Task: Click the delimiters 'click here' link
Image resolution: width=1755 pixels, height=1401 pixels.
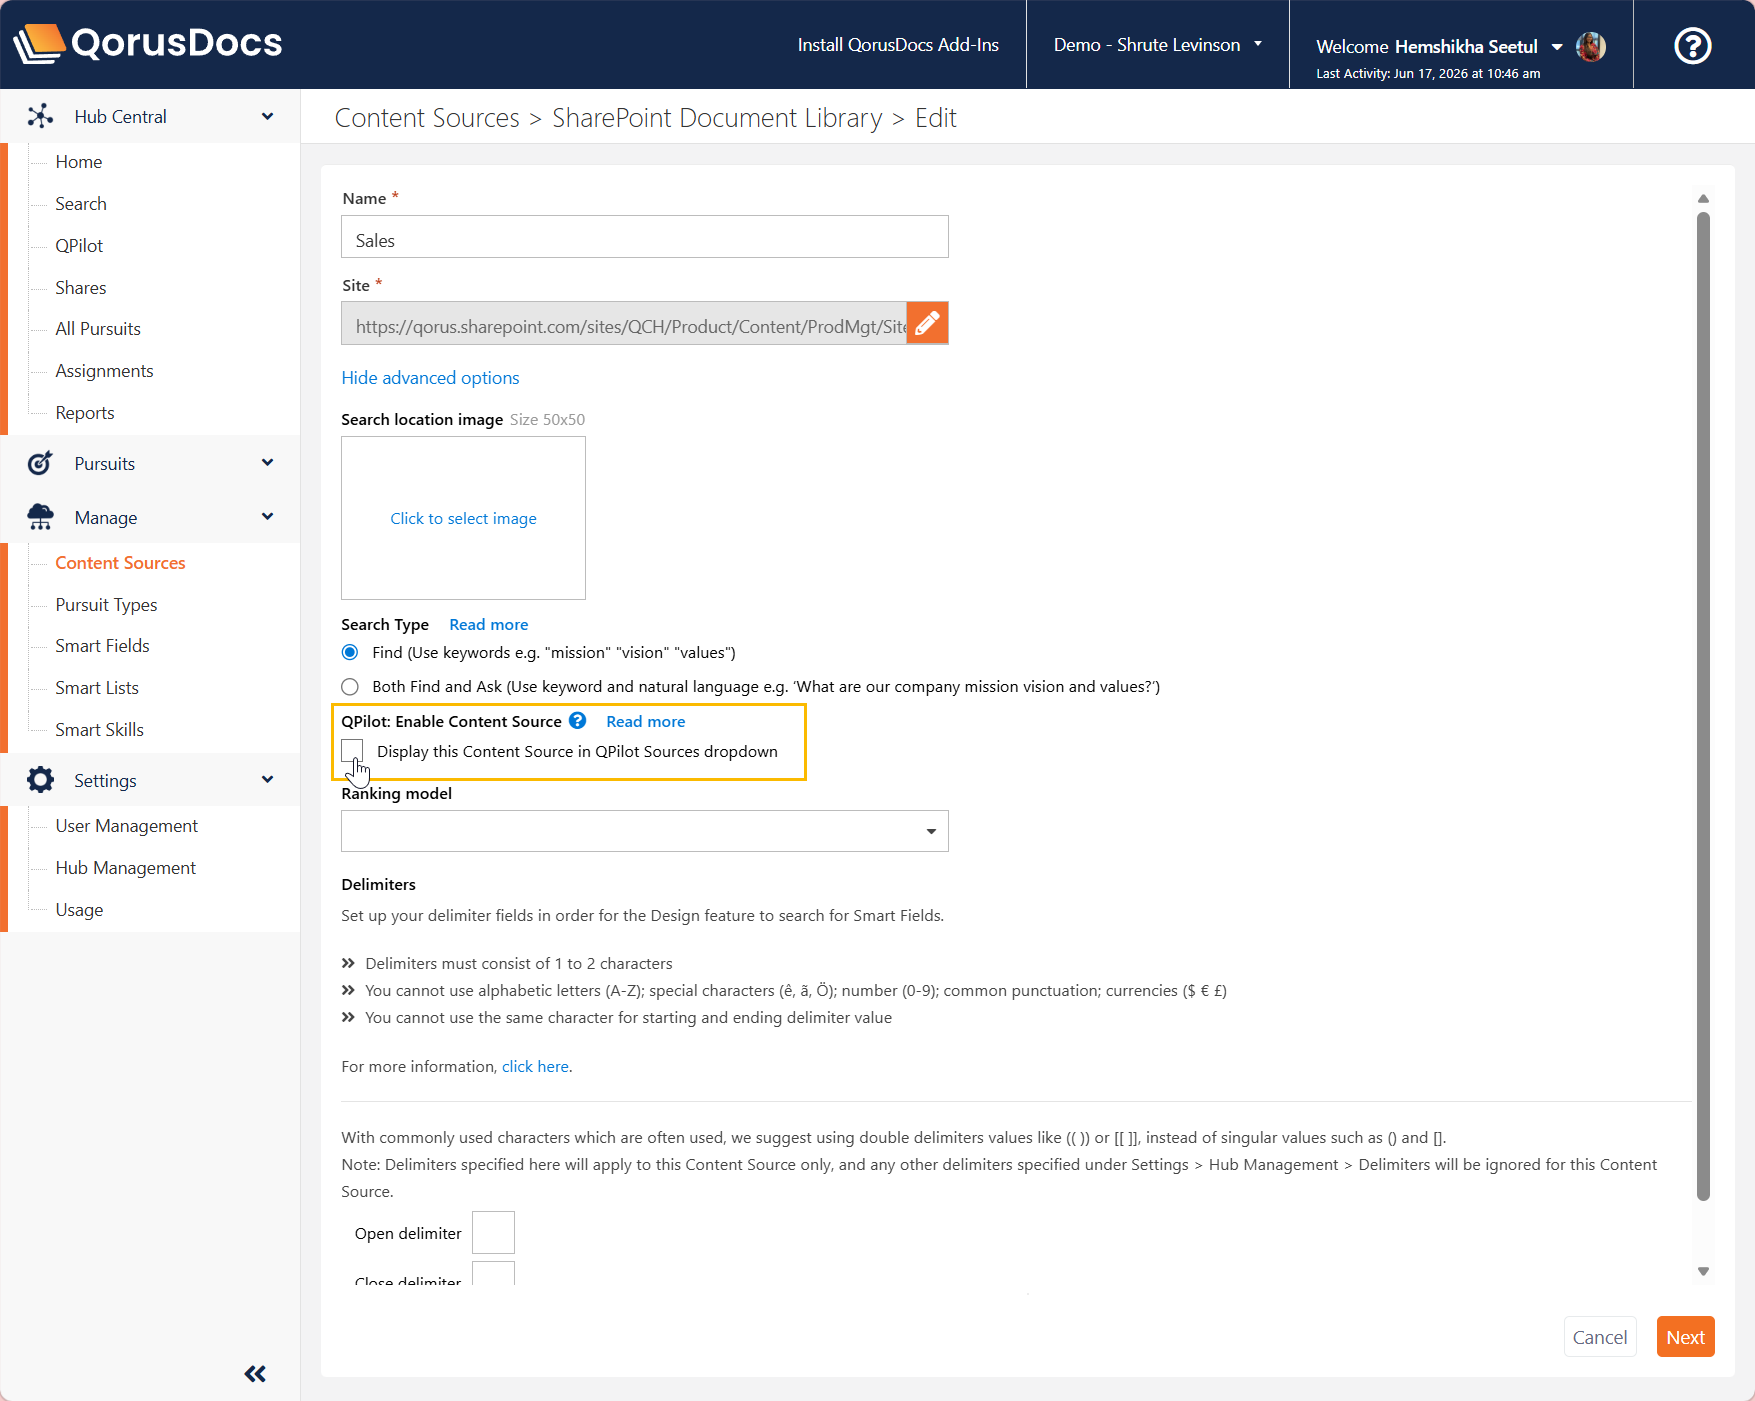Action: pyautogui.click(x=535, y=1067)
